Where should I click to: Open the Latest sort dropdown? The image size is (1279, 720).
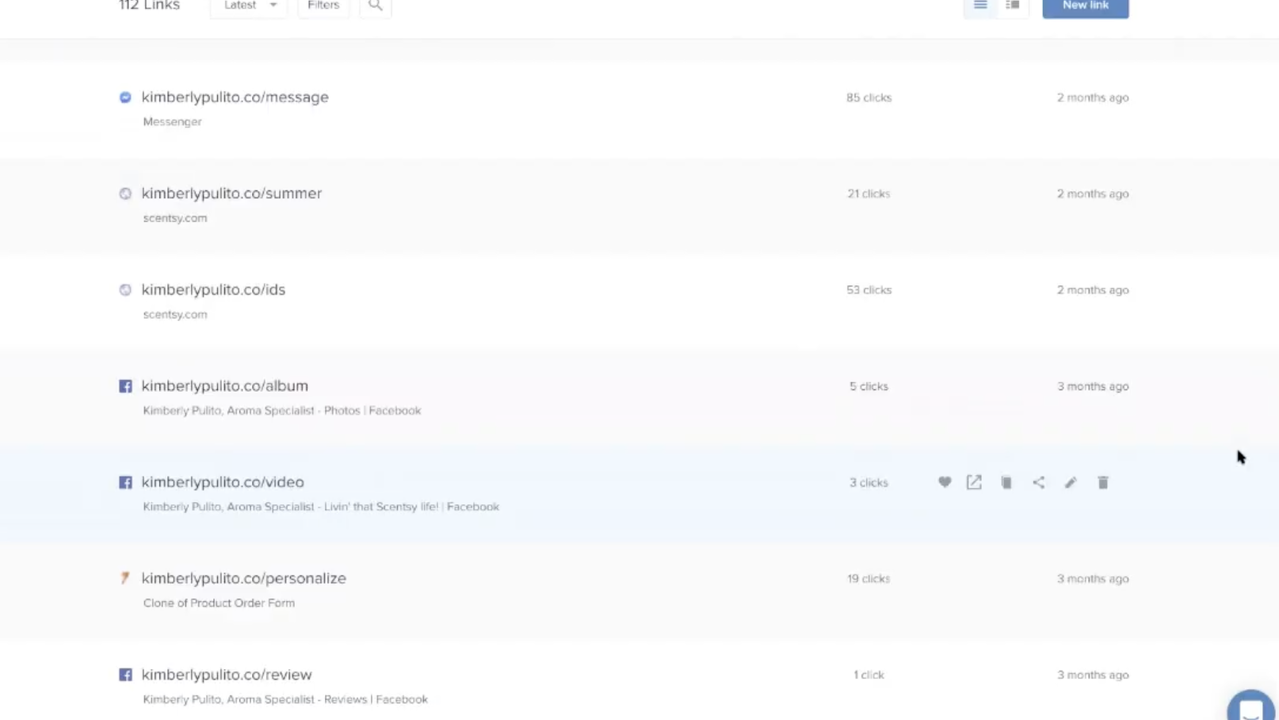(249, 6)
